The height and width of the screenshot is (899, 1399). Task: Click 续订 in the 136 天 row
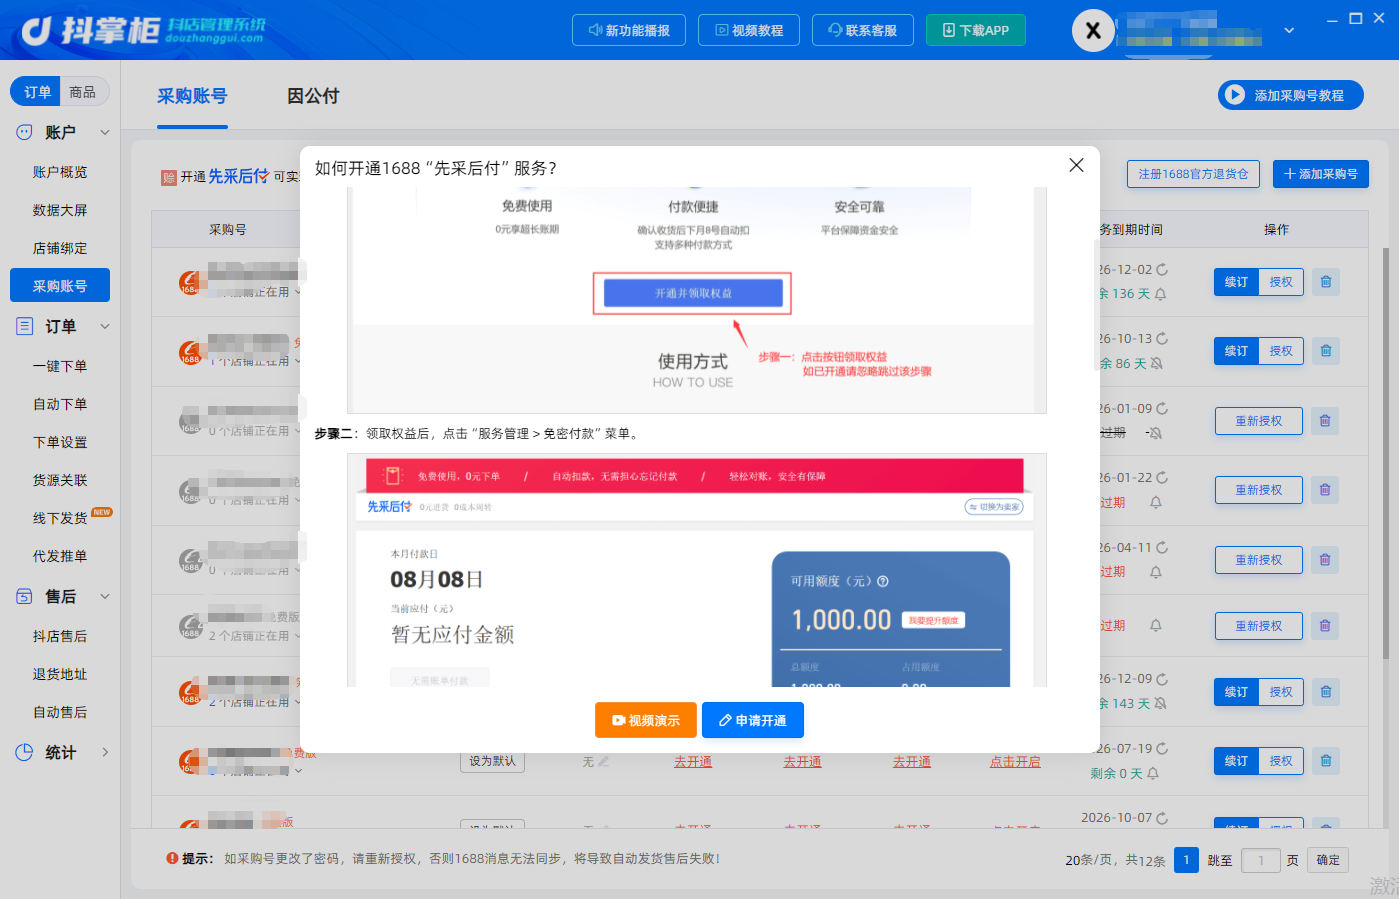[x=1237, y=282]
